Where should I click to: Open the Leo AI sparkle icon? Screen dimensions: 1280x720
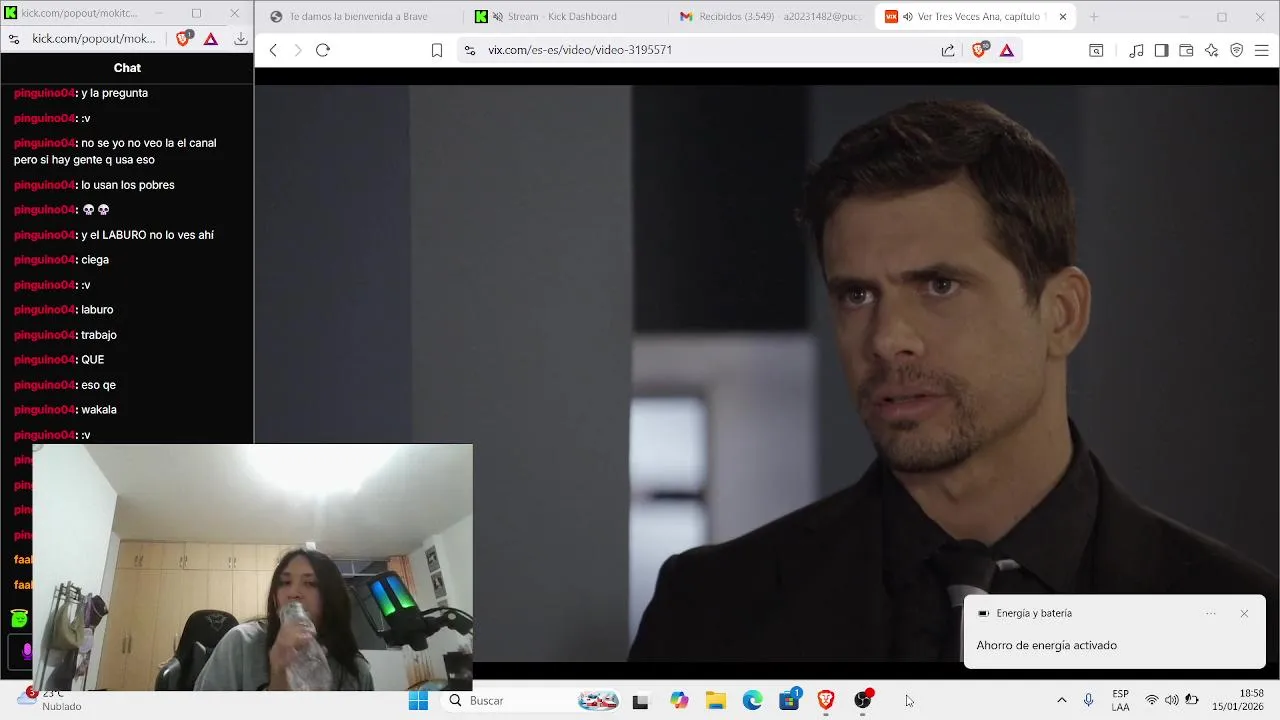tap(1211, 50)
